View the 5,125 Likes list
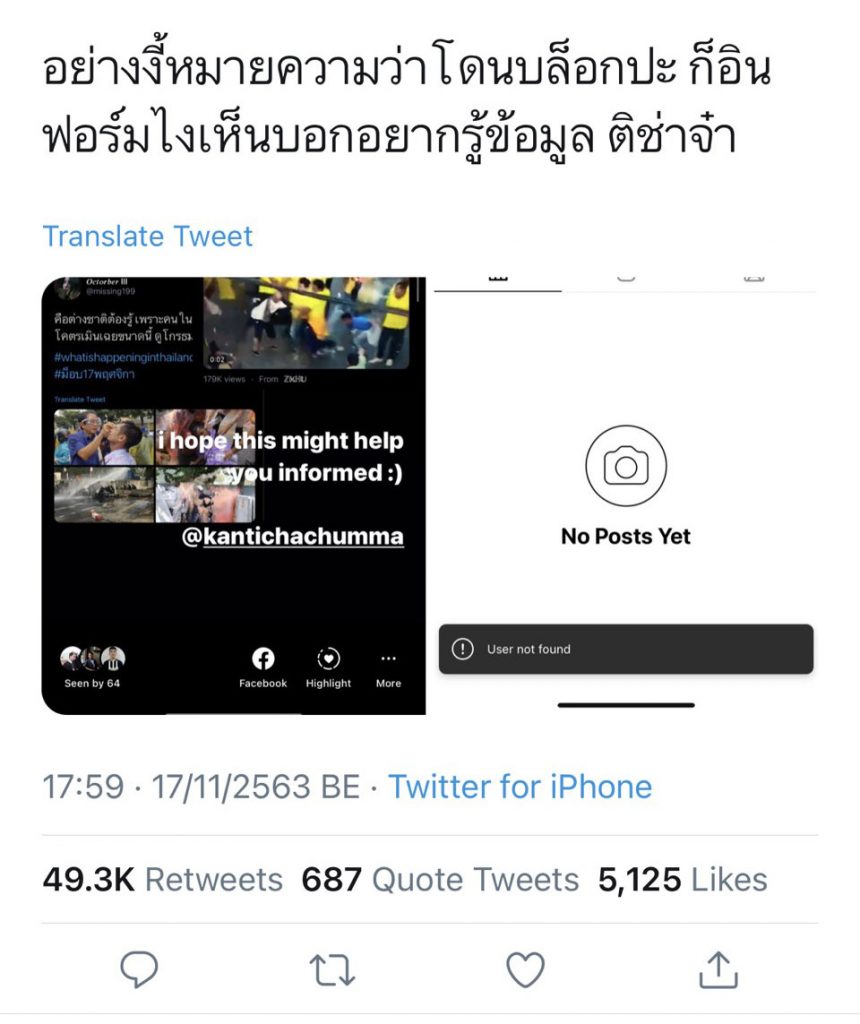The height and width of the screenshot is (1024, 860). pos(682,879)
